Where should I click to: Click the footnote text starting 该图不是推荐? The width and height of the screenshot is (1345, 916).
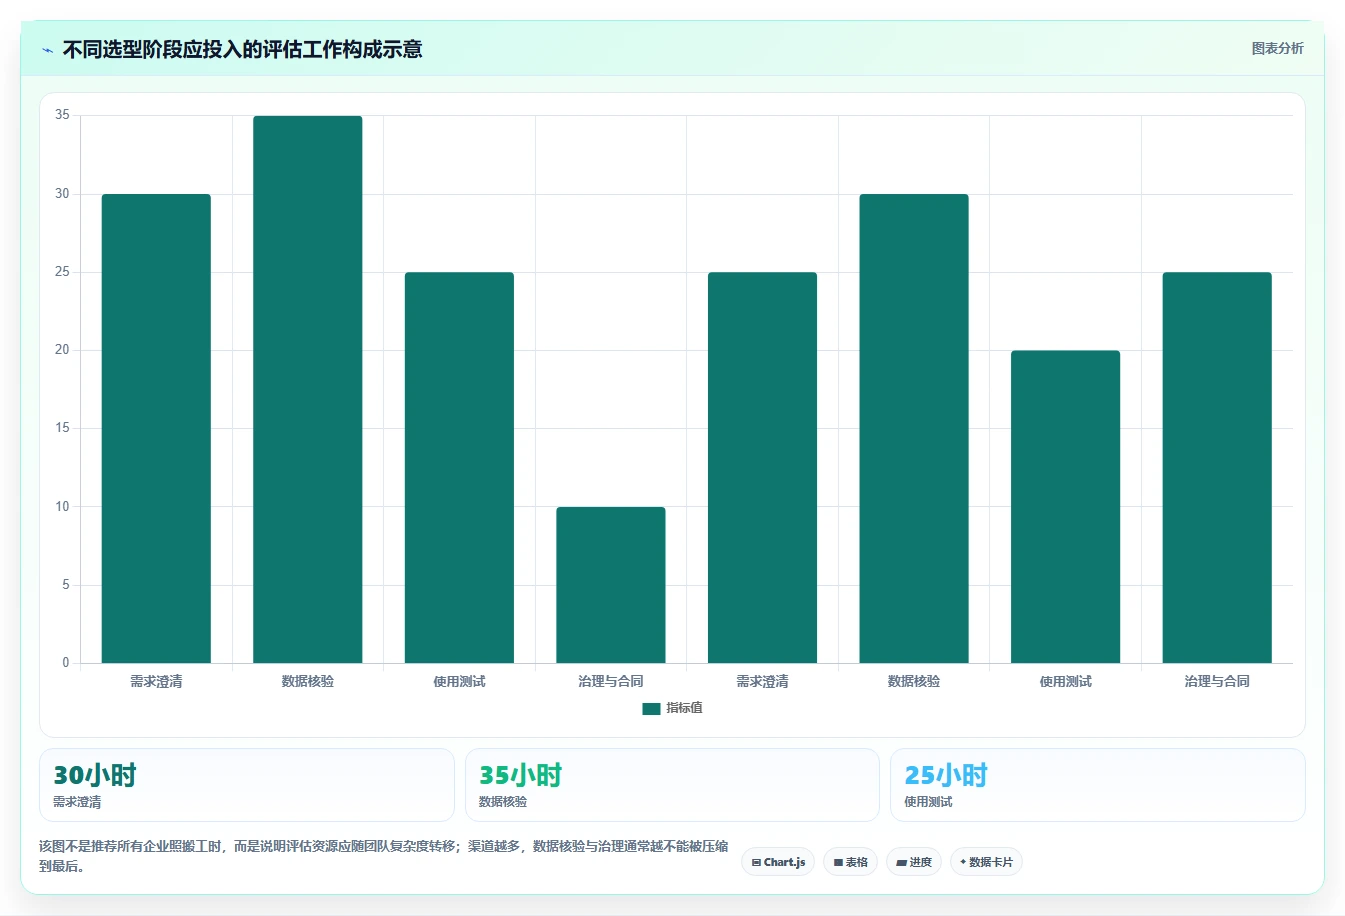coord(384,856)
